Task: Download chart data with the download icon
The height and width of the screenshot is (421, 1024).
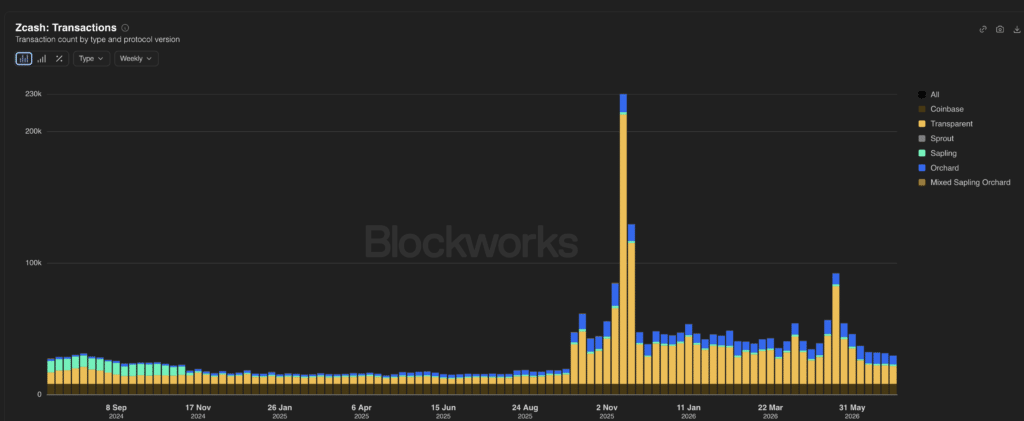Action: click(x=1017, y=29)
